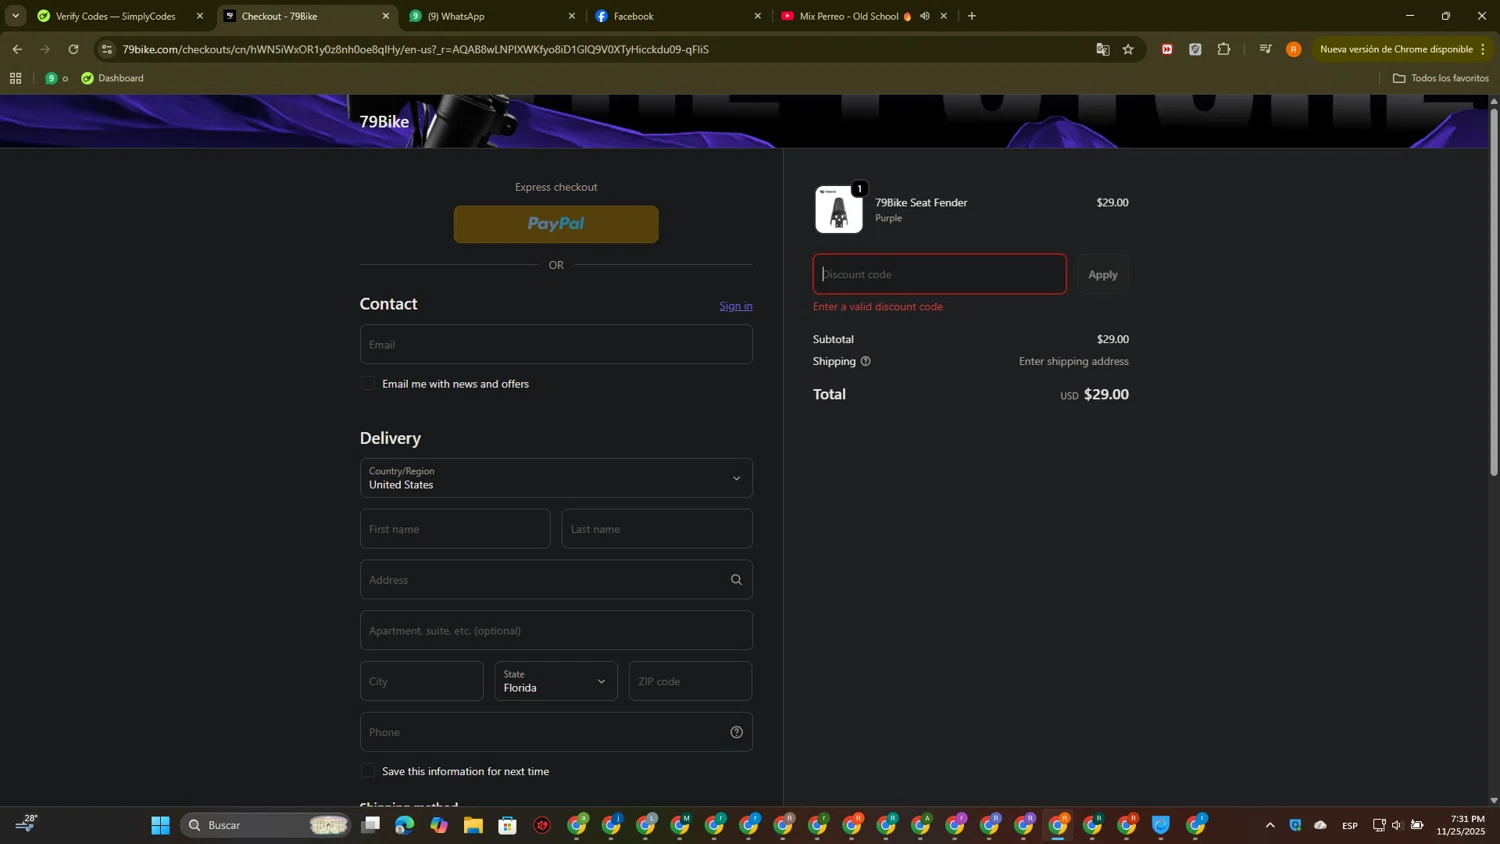Click the Last name field
Image resolution: width=1500 pixels, height=844 pixels.
click(657, 529)
